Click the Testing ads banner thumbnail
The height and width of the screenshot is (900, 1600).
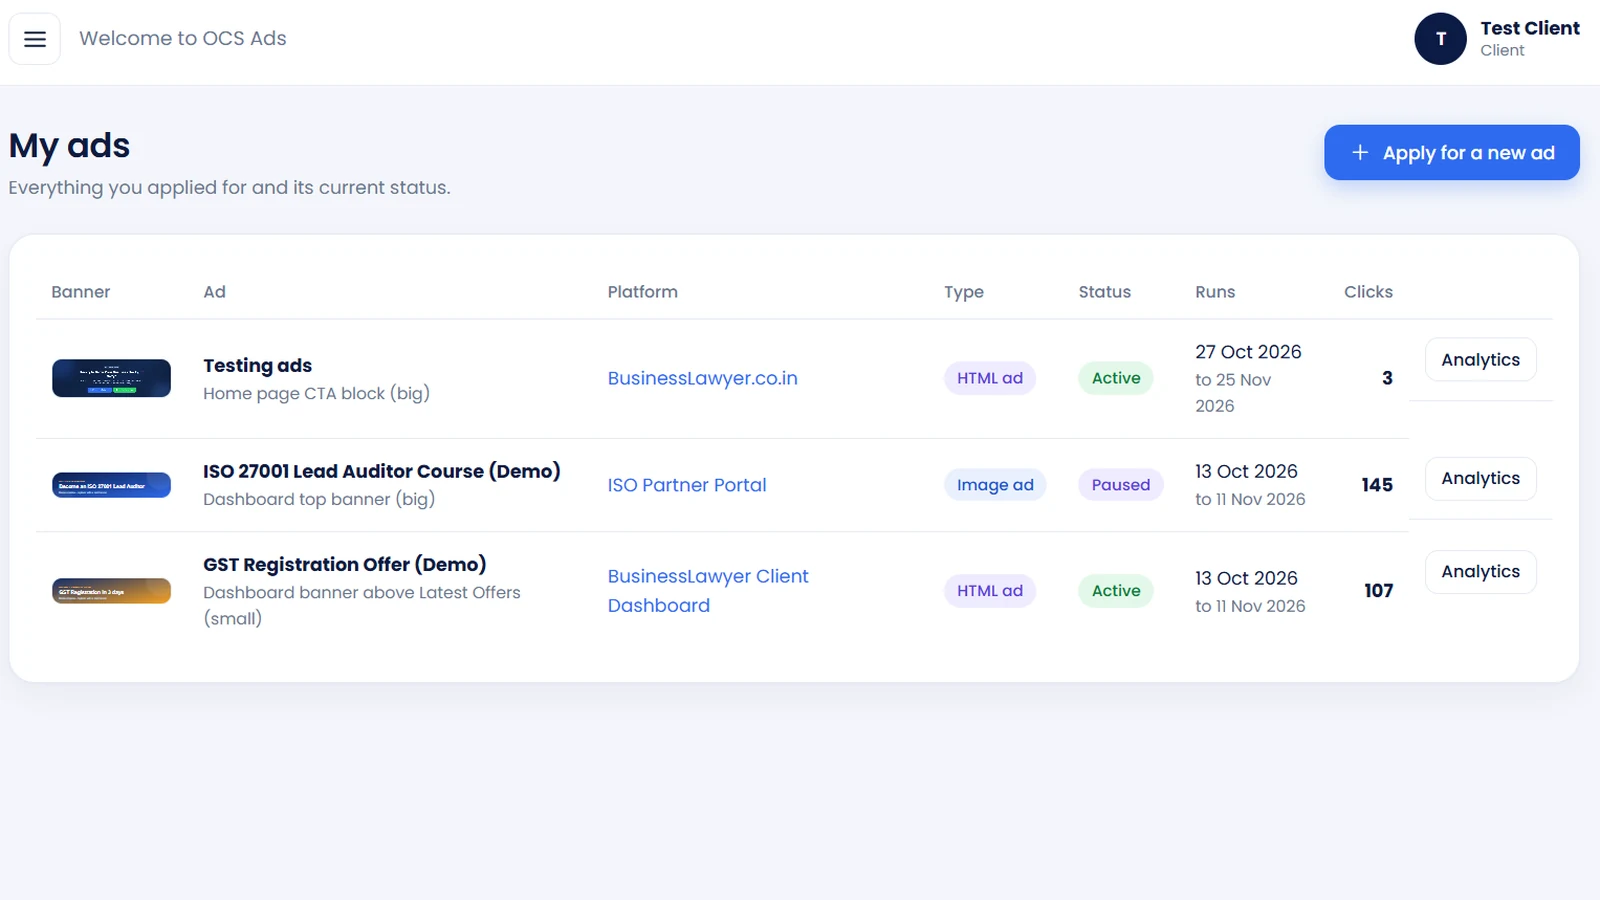[x=111, y=378]
